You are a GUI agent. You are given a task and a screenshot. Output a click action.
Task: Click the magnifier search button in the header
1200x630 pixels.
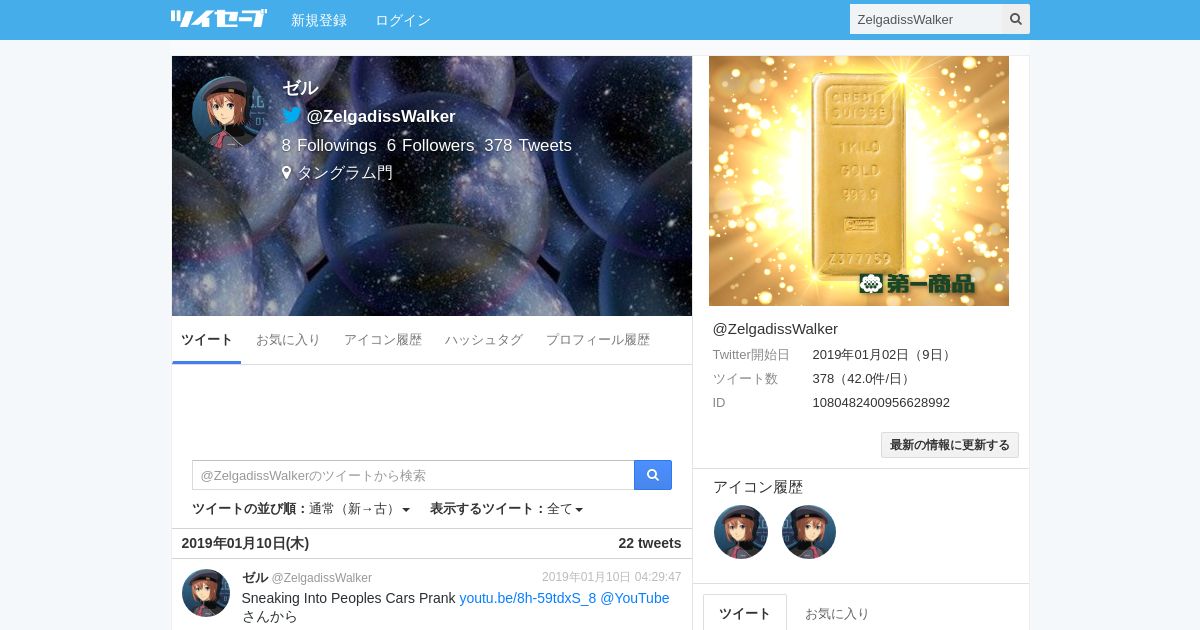pyautogui.click(x=1016, y=19)
